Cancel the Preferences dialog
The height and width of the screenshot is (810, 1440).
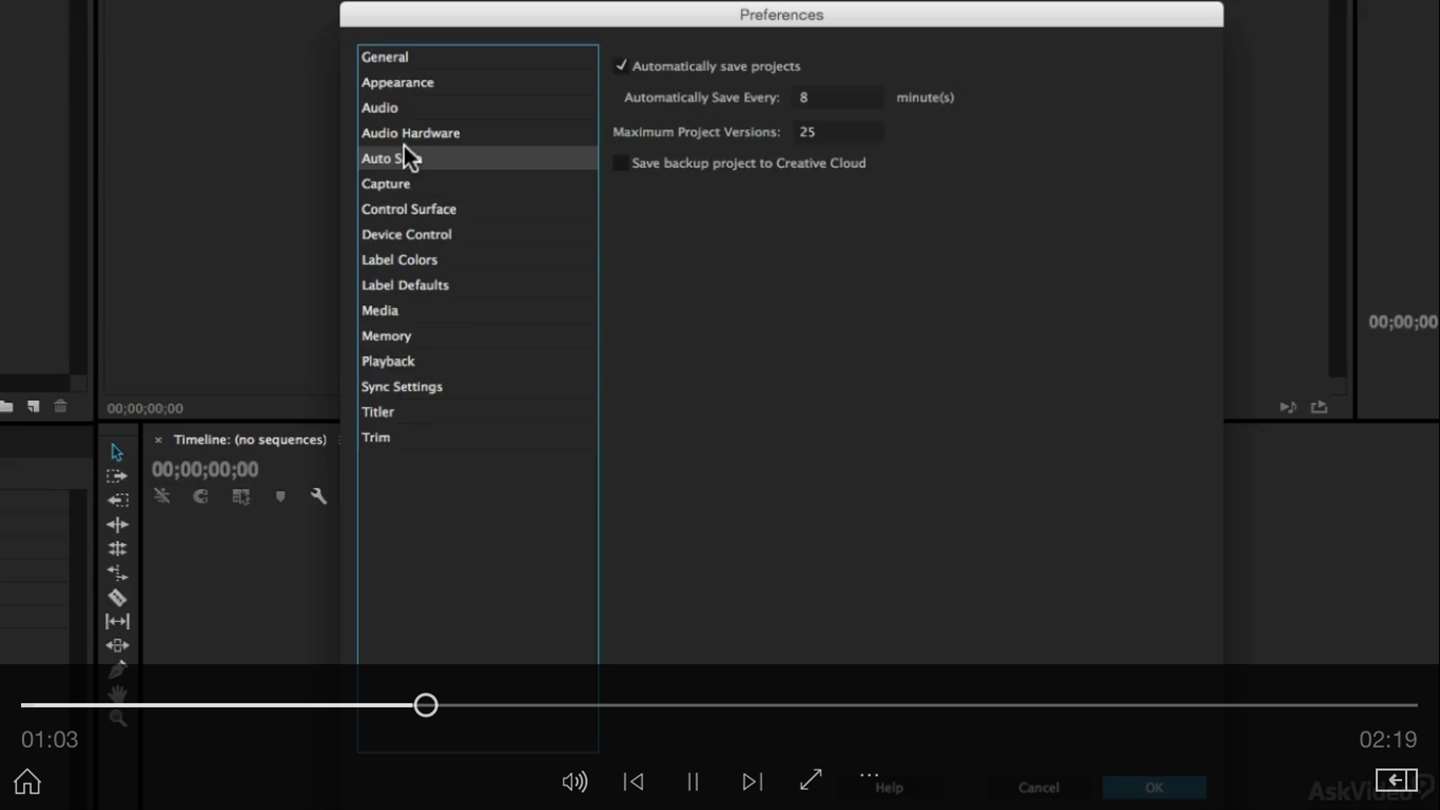(1039, 788)
